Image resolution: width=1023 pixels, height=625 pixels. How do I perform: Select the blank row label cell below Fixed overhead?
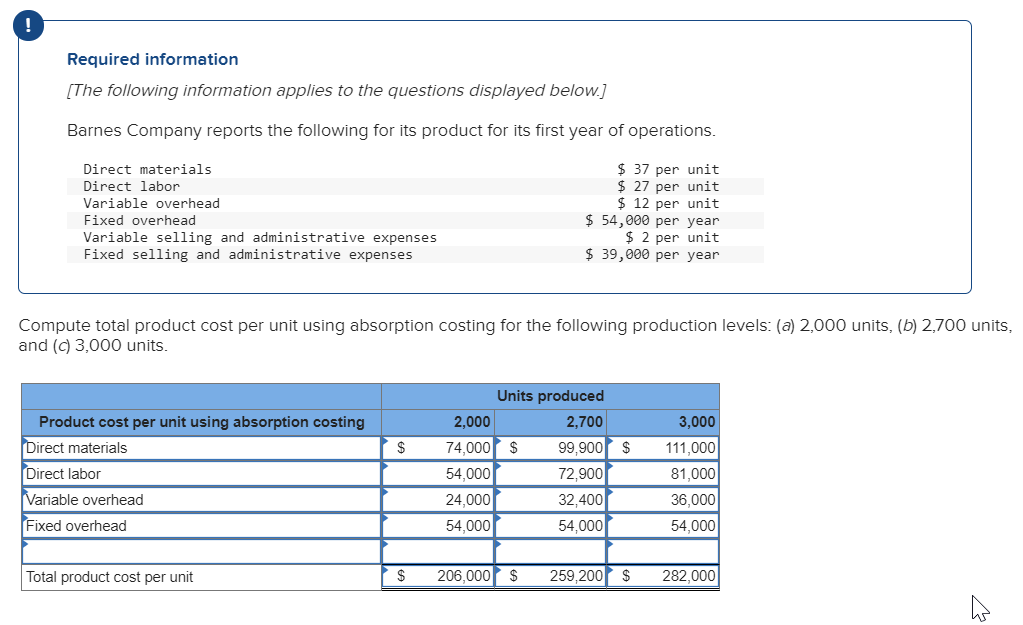(201, 551)
